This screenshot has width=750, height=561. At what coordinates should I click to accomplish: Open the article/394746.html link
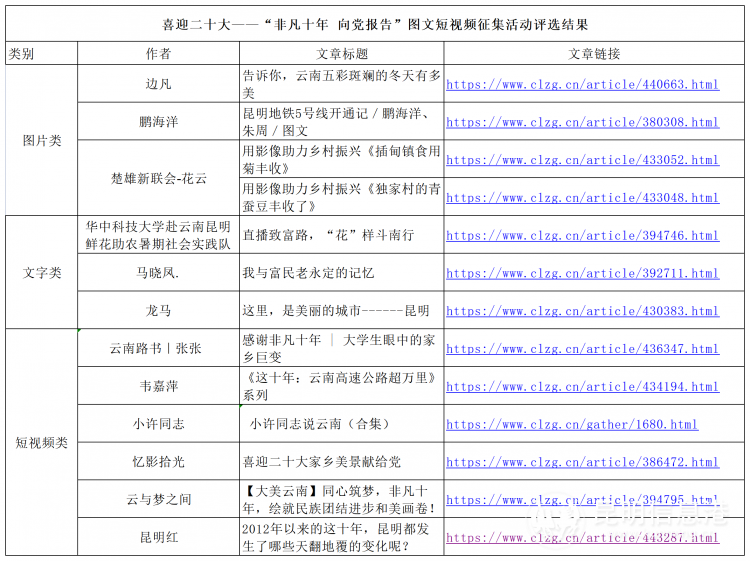point(582,236)
